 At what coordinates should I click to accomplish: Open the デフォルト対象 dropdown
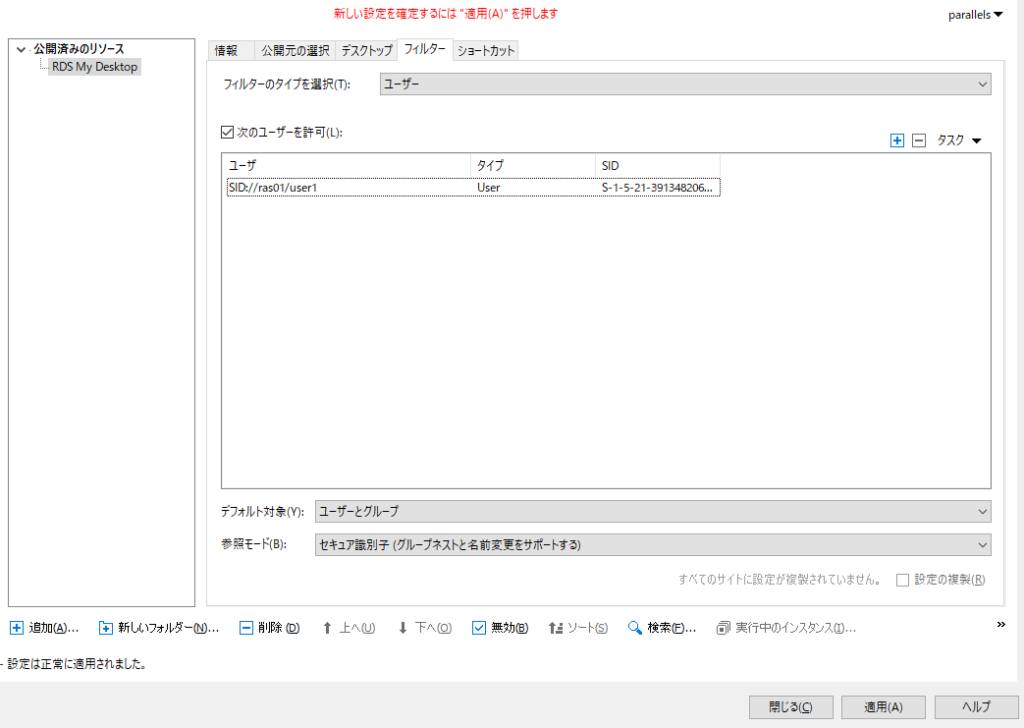click(653, 511)
